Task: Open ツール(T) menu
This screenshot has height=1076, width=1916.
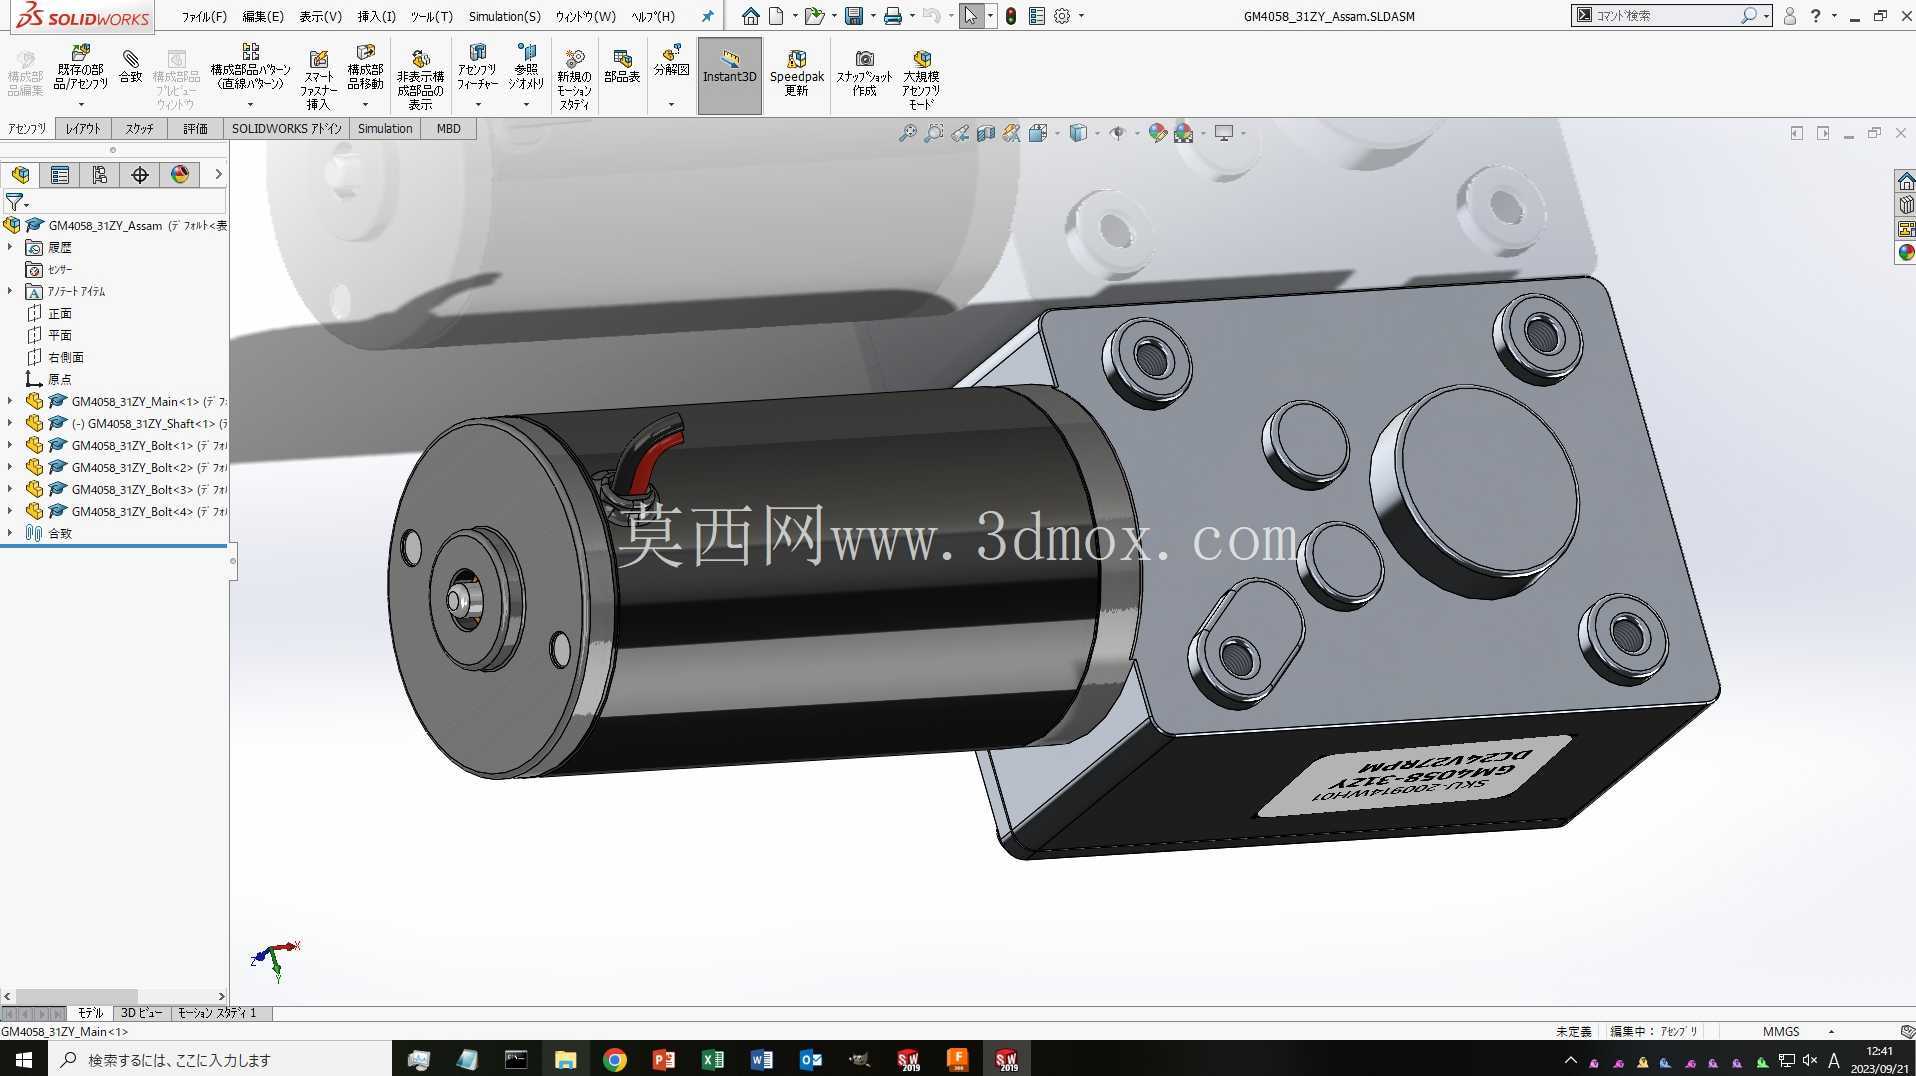Action: click(x=431, y=16)
